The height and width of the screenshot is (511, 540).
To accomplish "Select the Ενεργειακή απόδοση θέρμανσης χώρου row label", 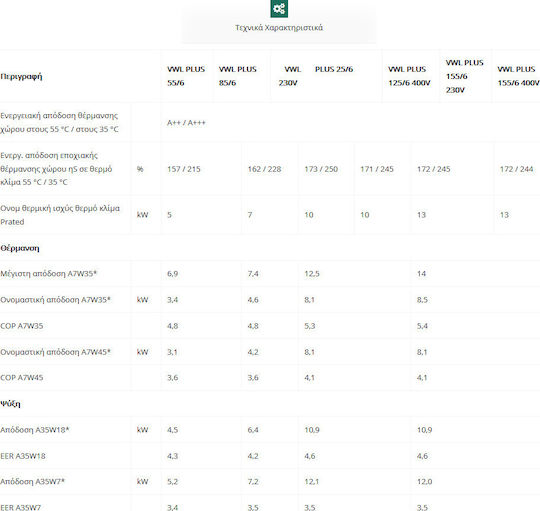I will coord(59,122).
